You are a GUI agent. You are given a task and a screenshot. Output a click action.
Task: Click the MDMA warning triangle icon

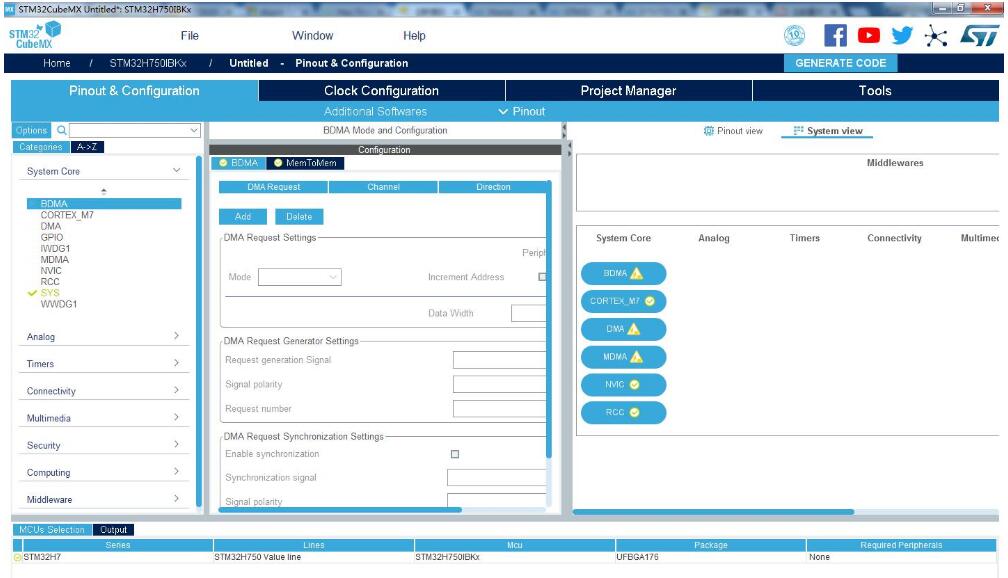[636, 357]
